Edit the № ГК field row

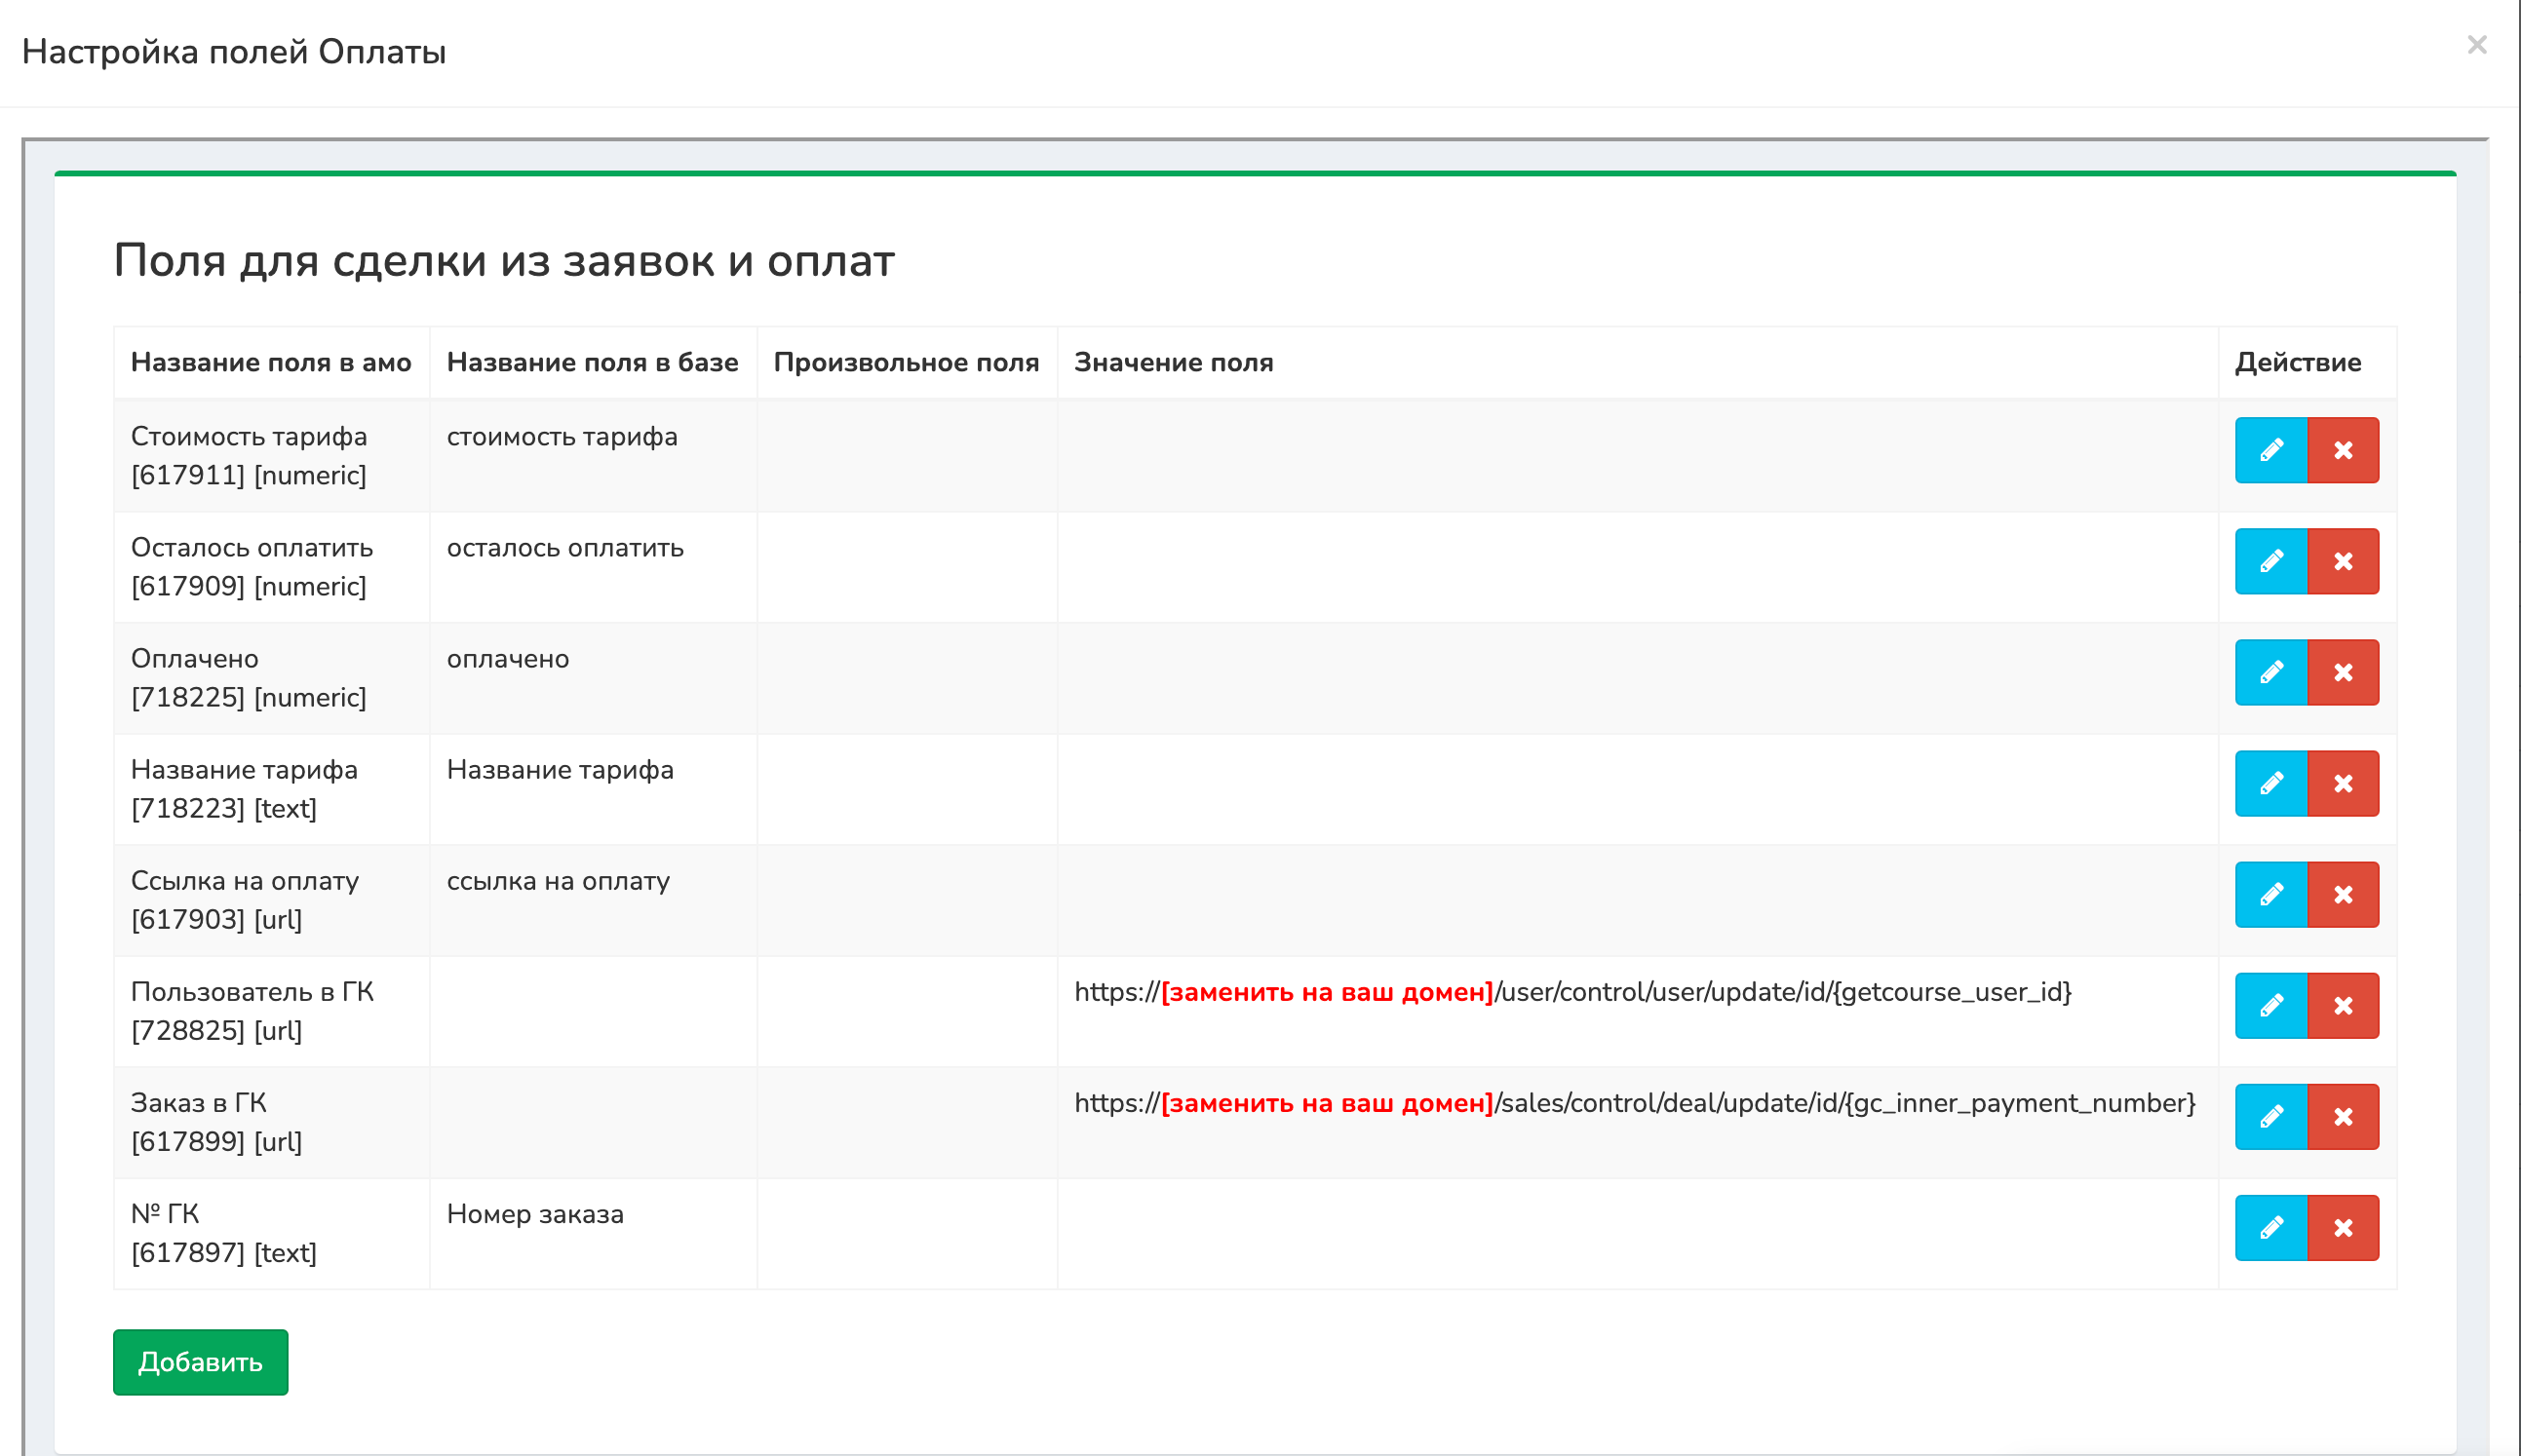pos(2270,1227)
